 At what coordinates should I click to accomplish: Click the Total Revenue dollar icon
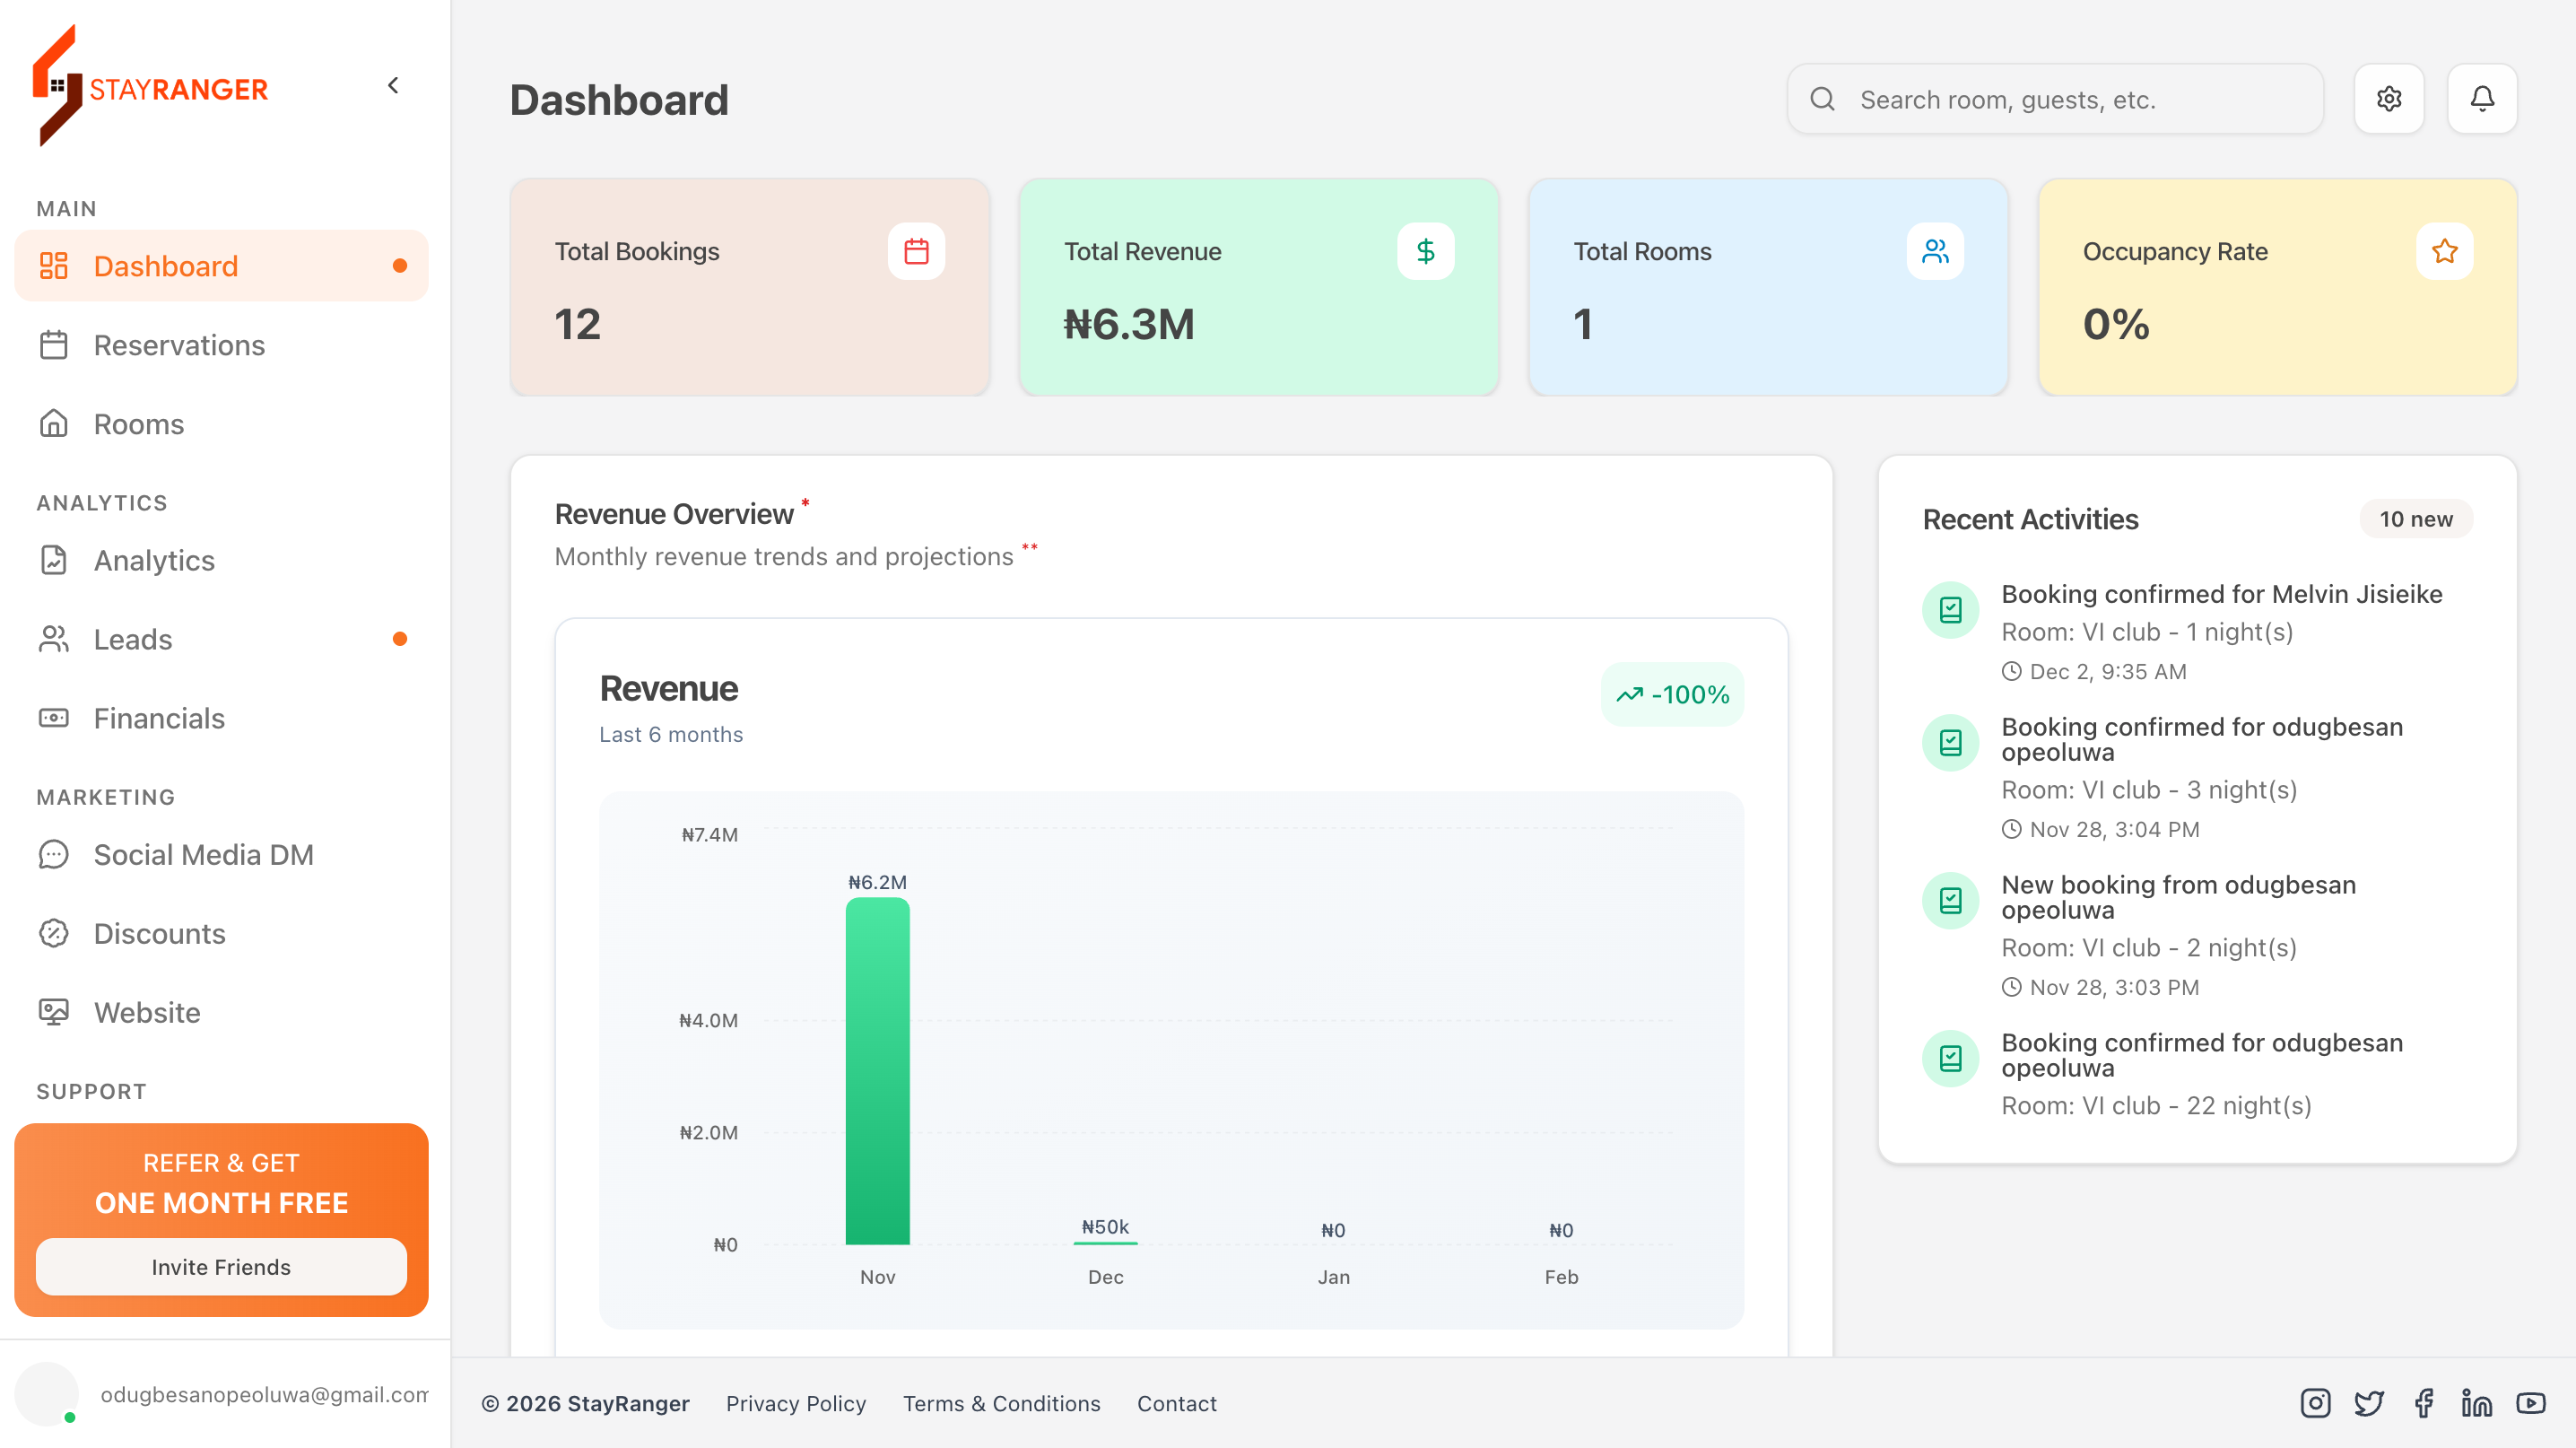tap(1425, 251)
